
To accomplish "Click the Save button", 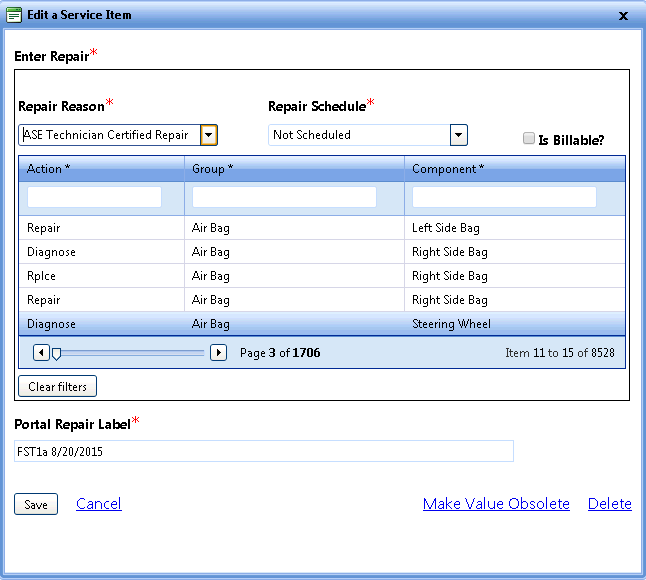I will point(36,504).
